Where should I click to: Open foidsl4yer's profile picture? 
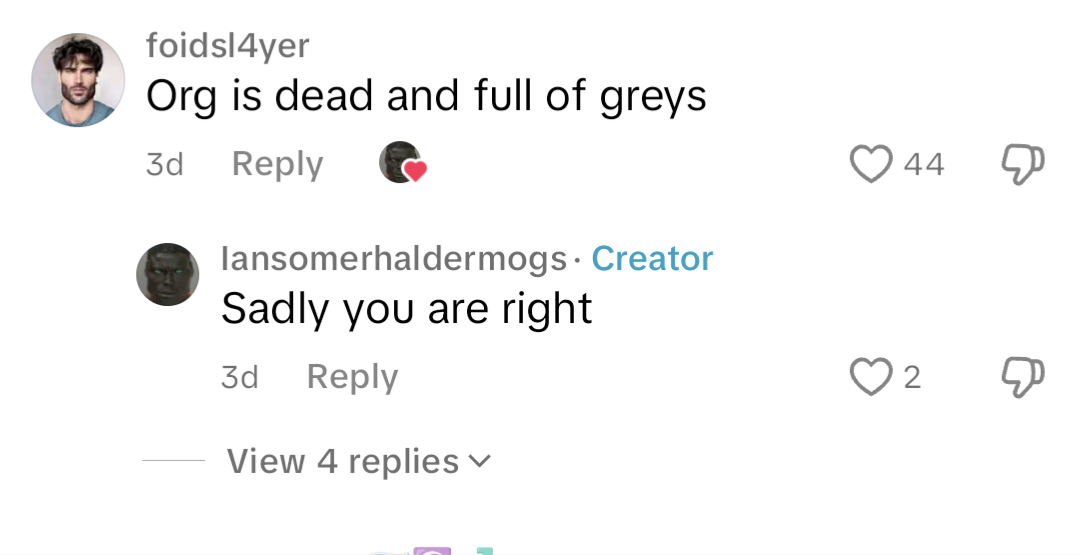click(79, 80)
